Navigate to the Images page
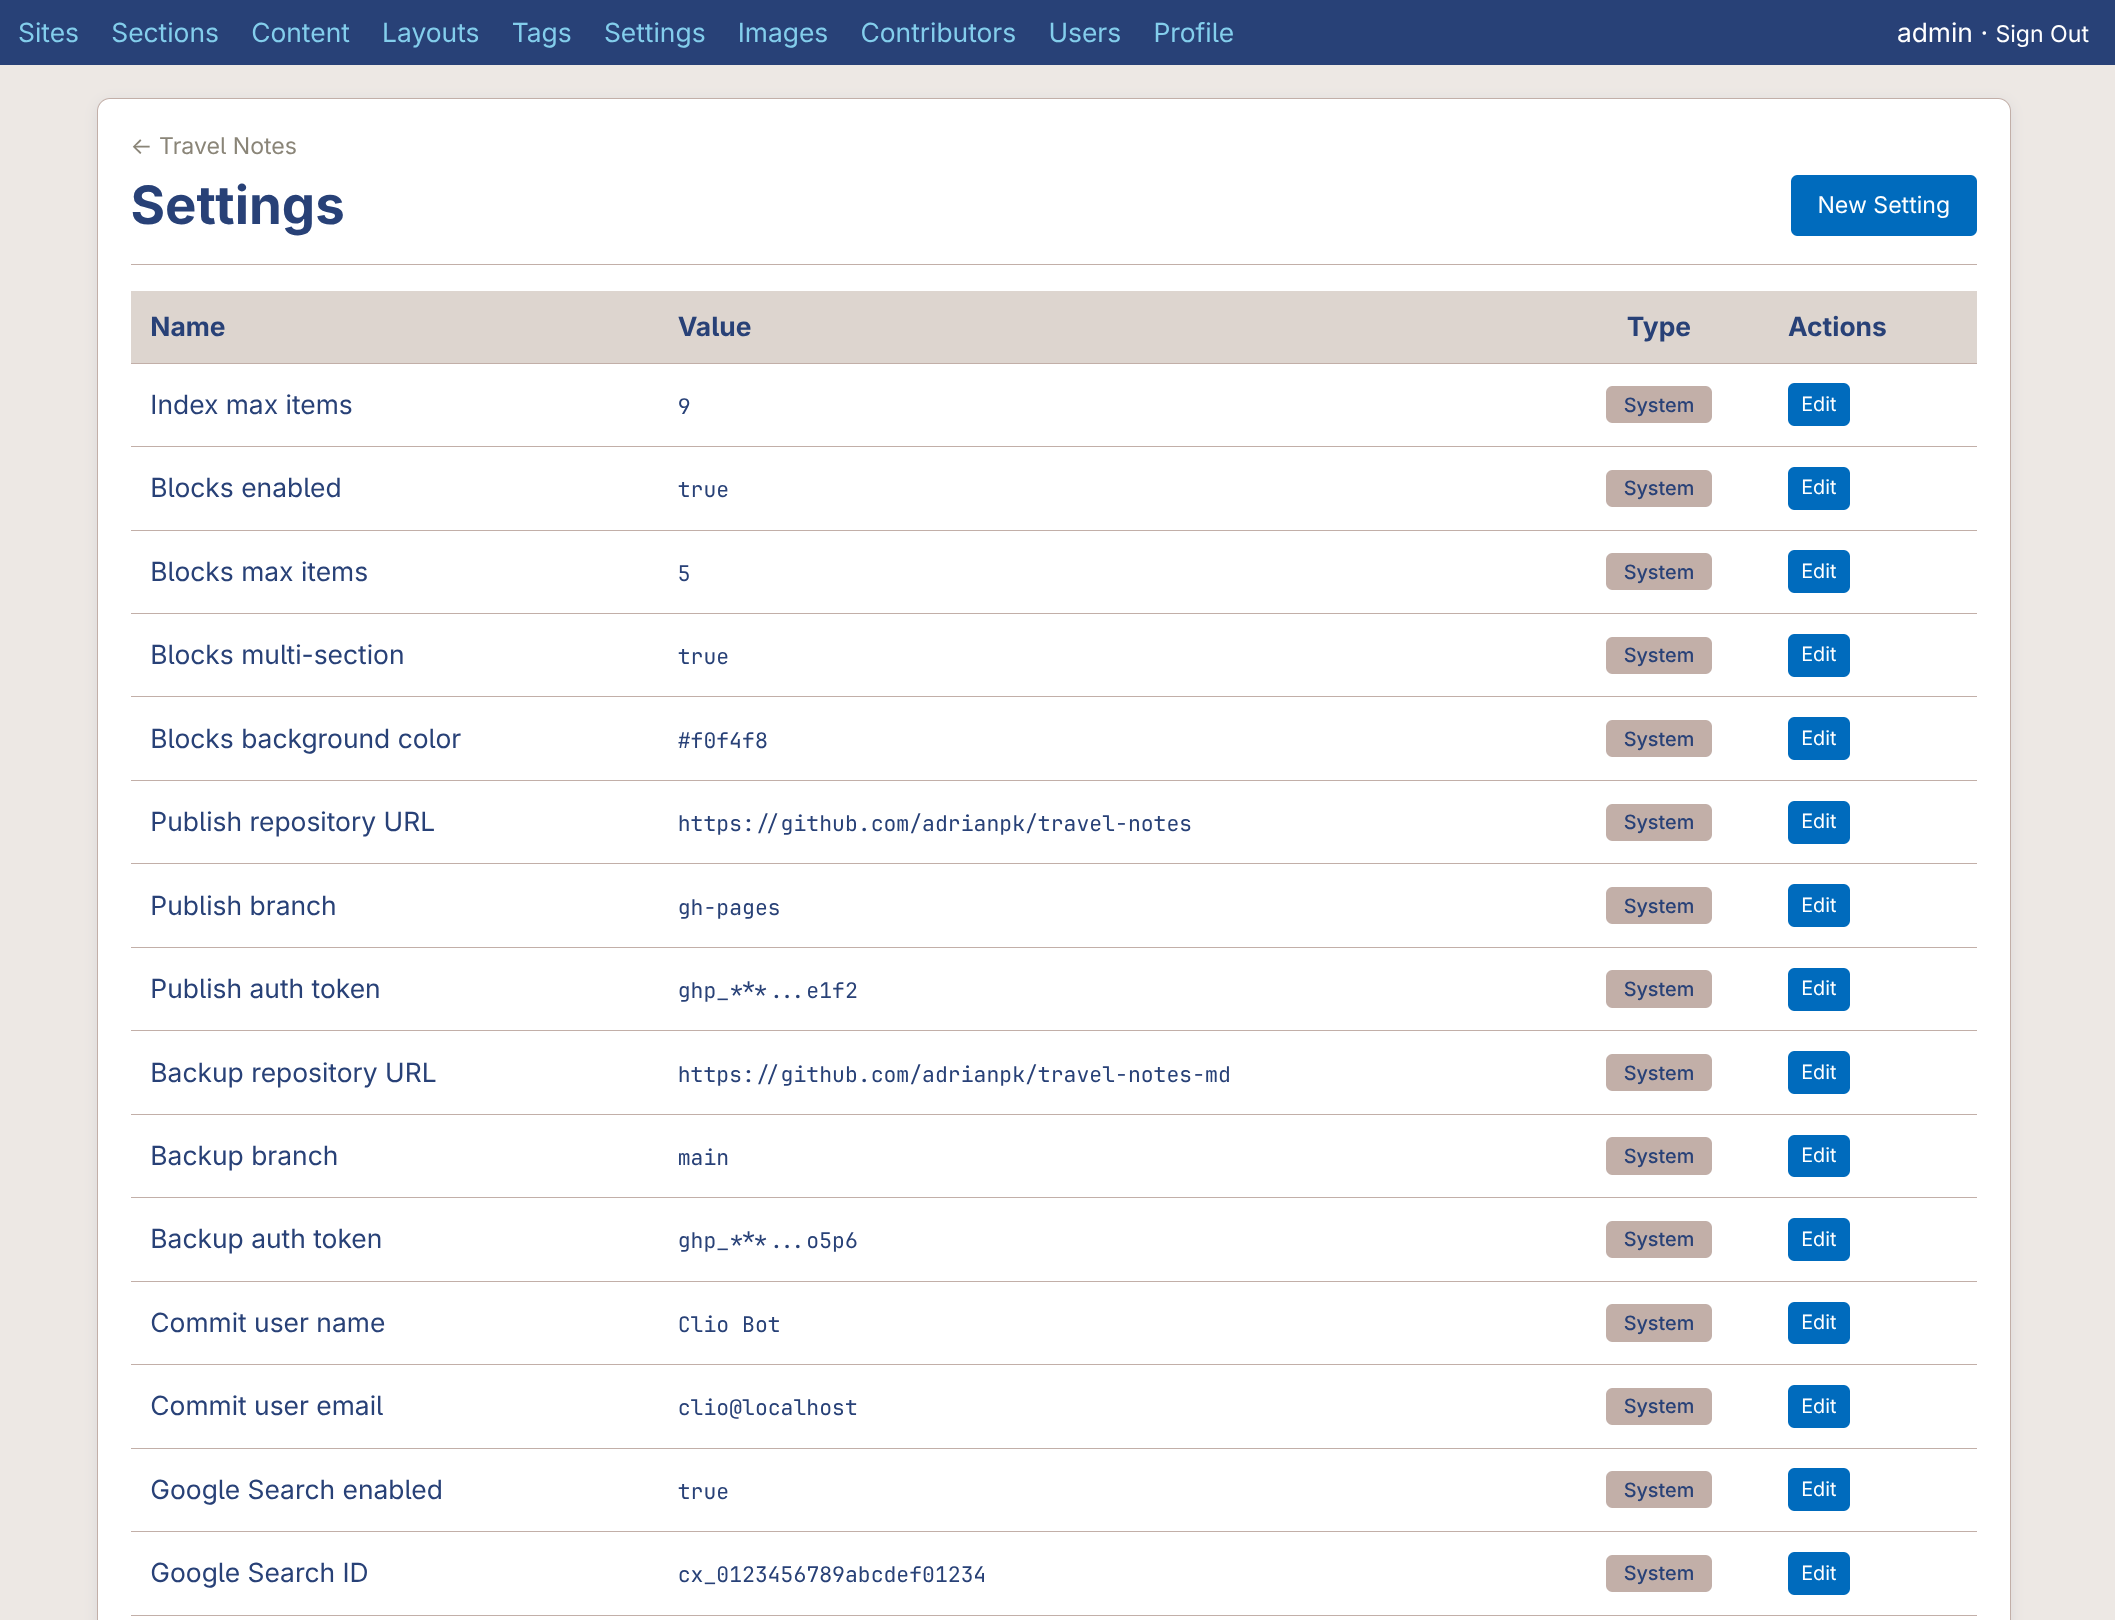The height and width of the screenshot is (1620, 2115). point(782,33)
